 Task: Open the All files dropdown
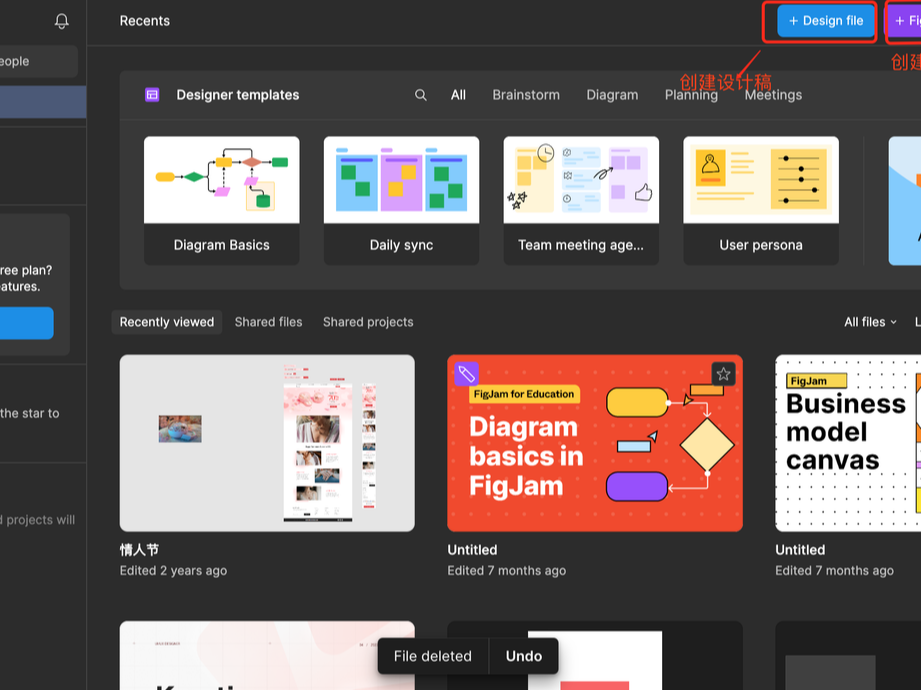868,321
